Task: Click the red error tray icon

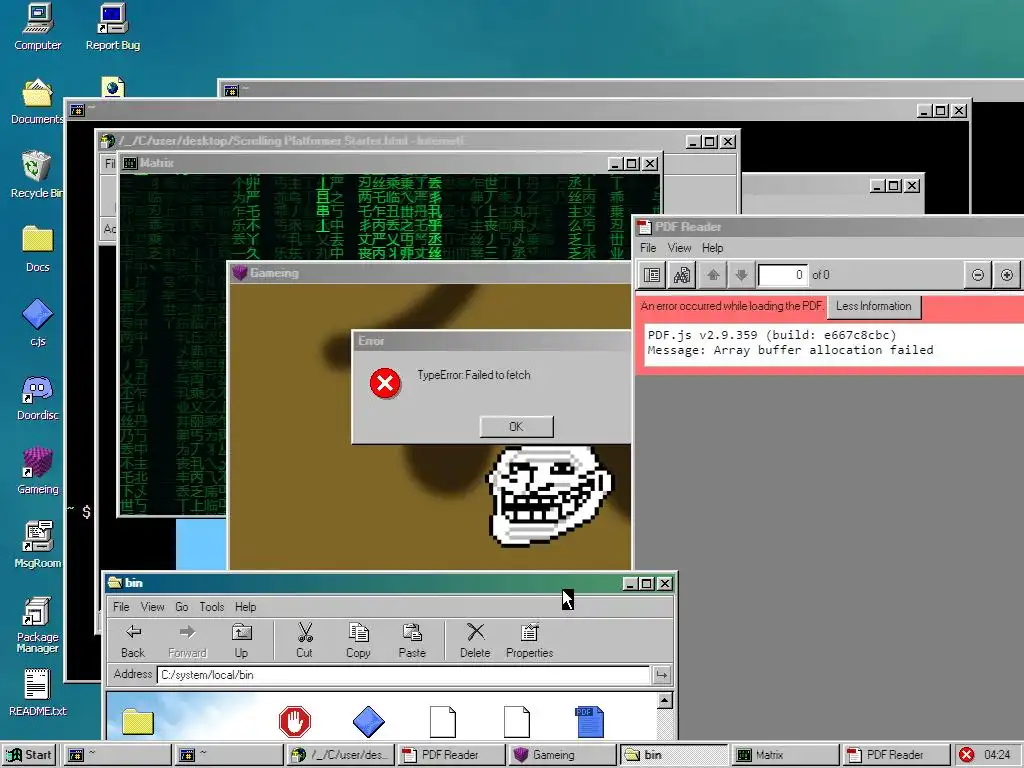Action: tap(967, 755)
